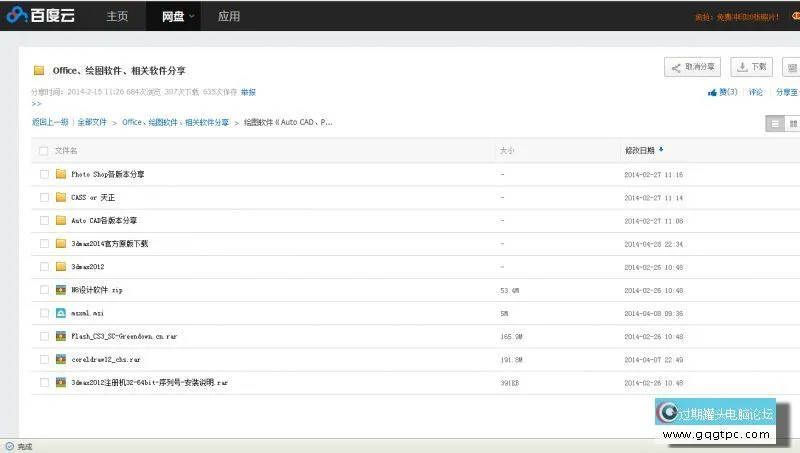800x453 pixels.
Task: Click the Baidu Cloud logo
Action: click(x=41, y=15)
